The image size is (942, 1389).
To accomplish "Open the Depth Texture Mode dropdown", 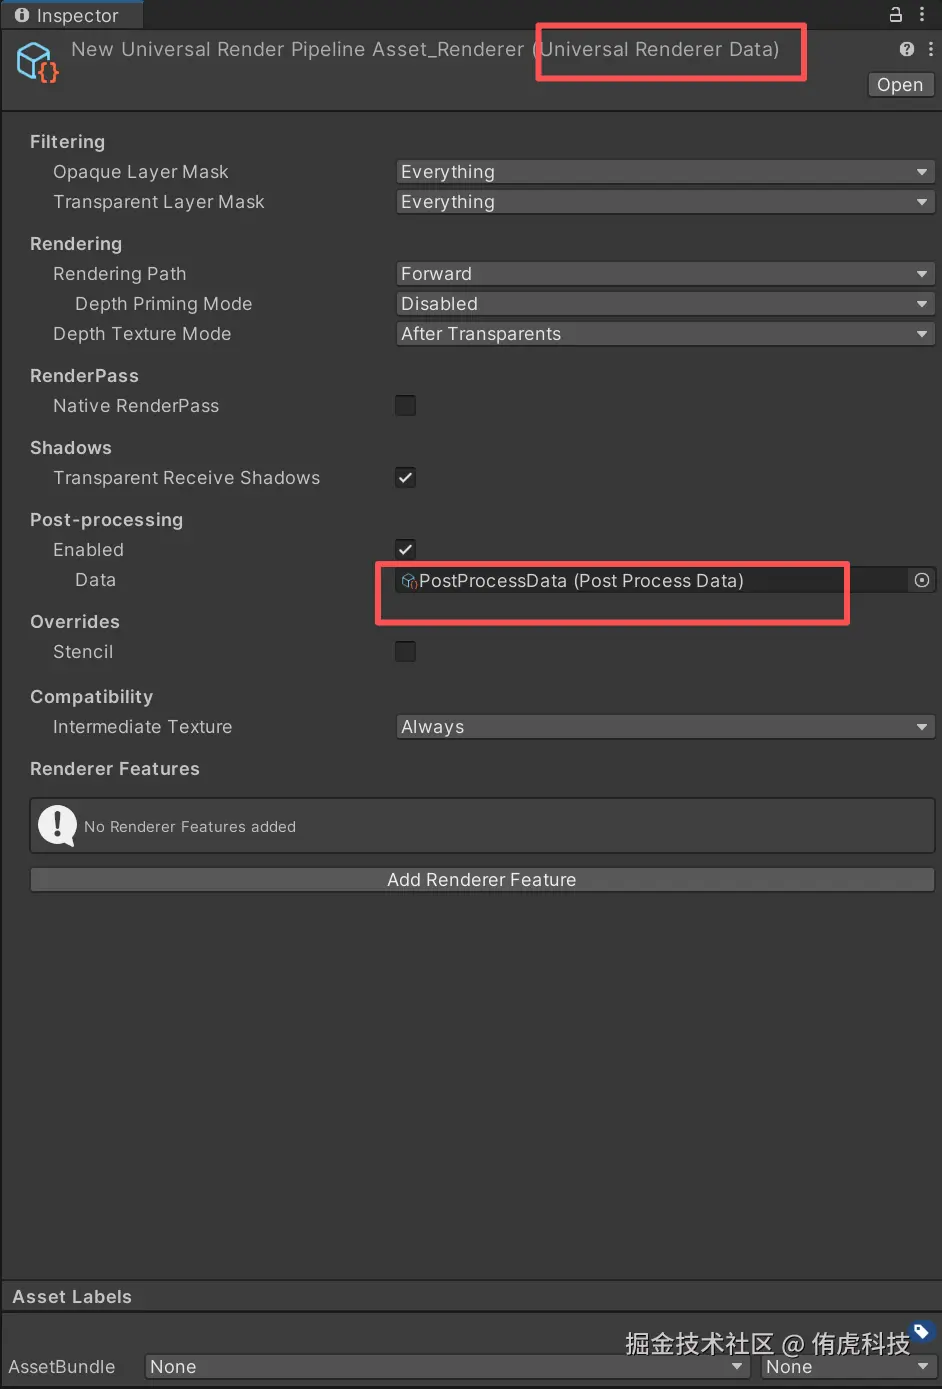I will (x=664, y=334).
